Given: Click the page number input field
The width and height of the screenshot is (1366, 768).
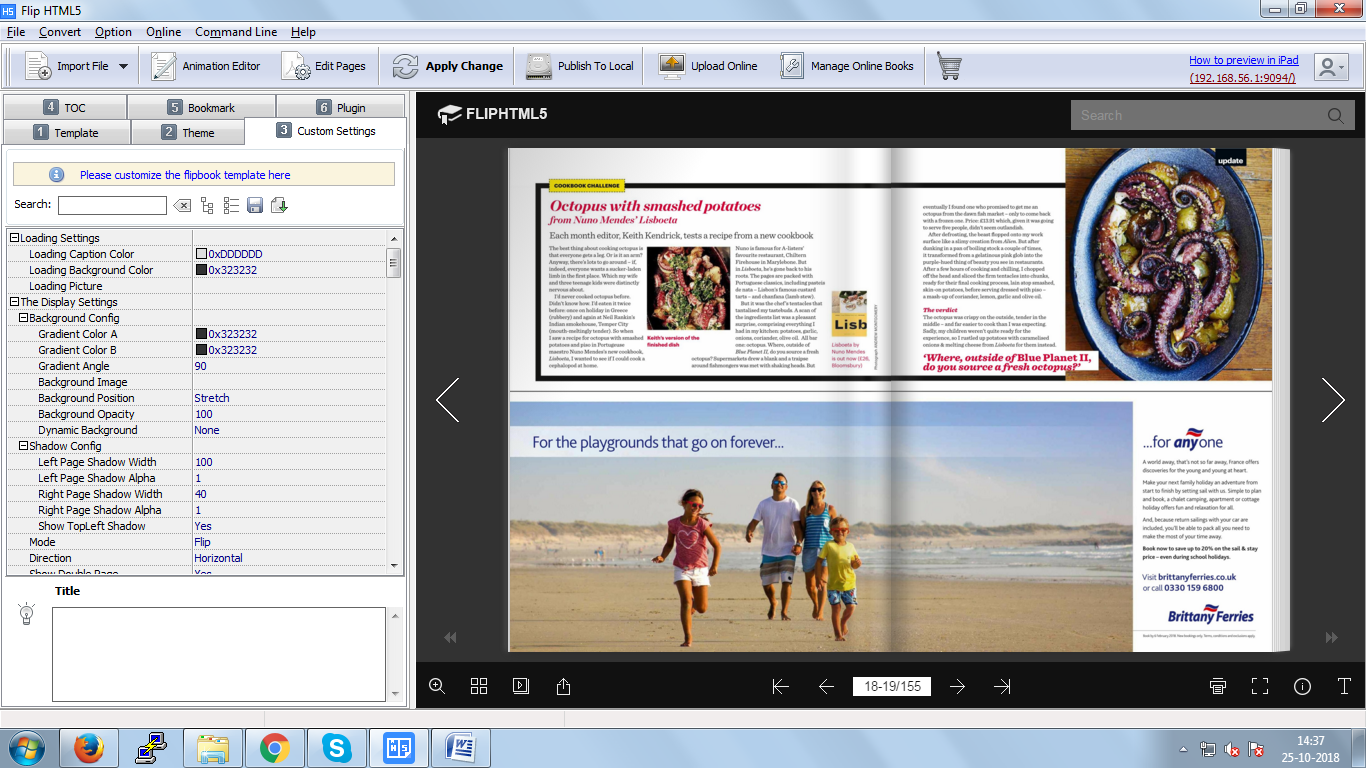Looking at the screenshot, I should coord(893,687).
